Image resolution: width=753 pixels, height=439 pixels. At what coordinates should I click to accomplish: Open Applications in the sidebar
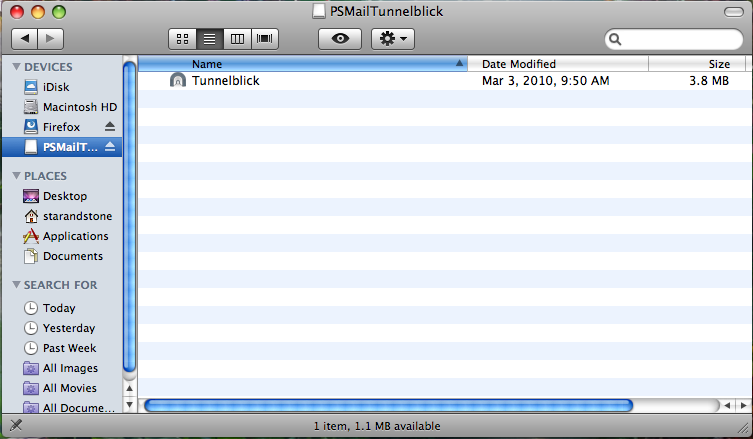(x=61, y=236)
